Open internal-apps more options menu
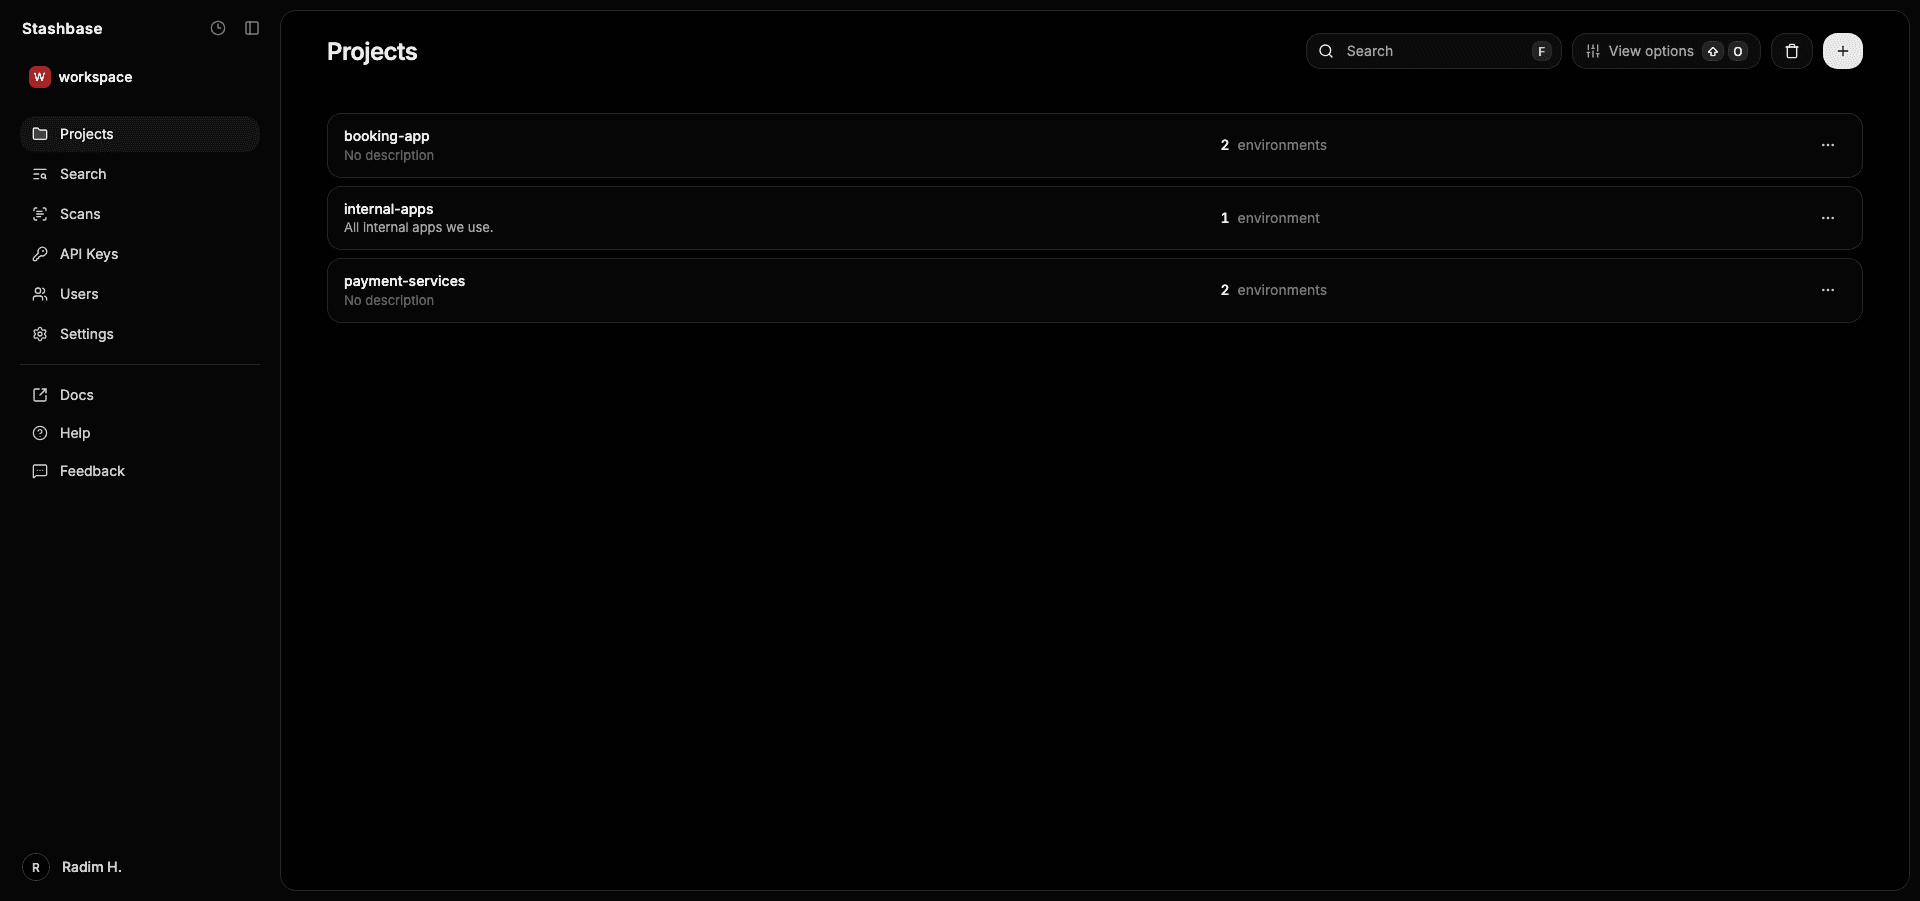The width and height of the screenshot is (1920, 901). coord(1828,218)
